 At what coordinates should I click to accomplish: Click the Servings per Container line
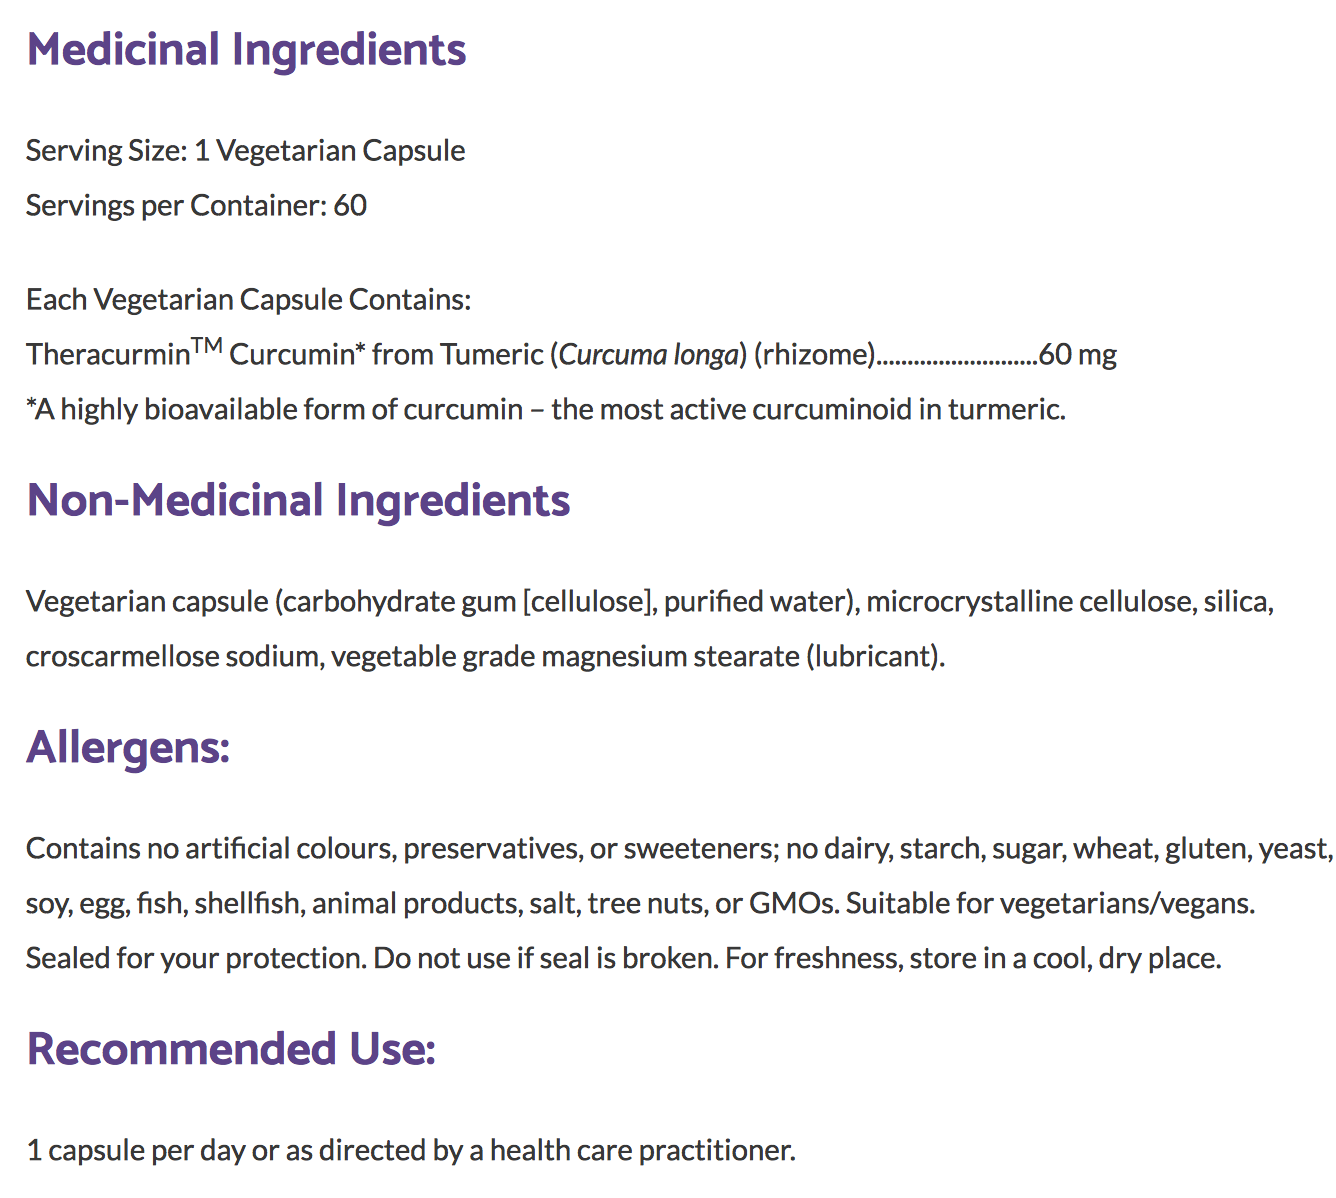196,206
